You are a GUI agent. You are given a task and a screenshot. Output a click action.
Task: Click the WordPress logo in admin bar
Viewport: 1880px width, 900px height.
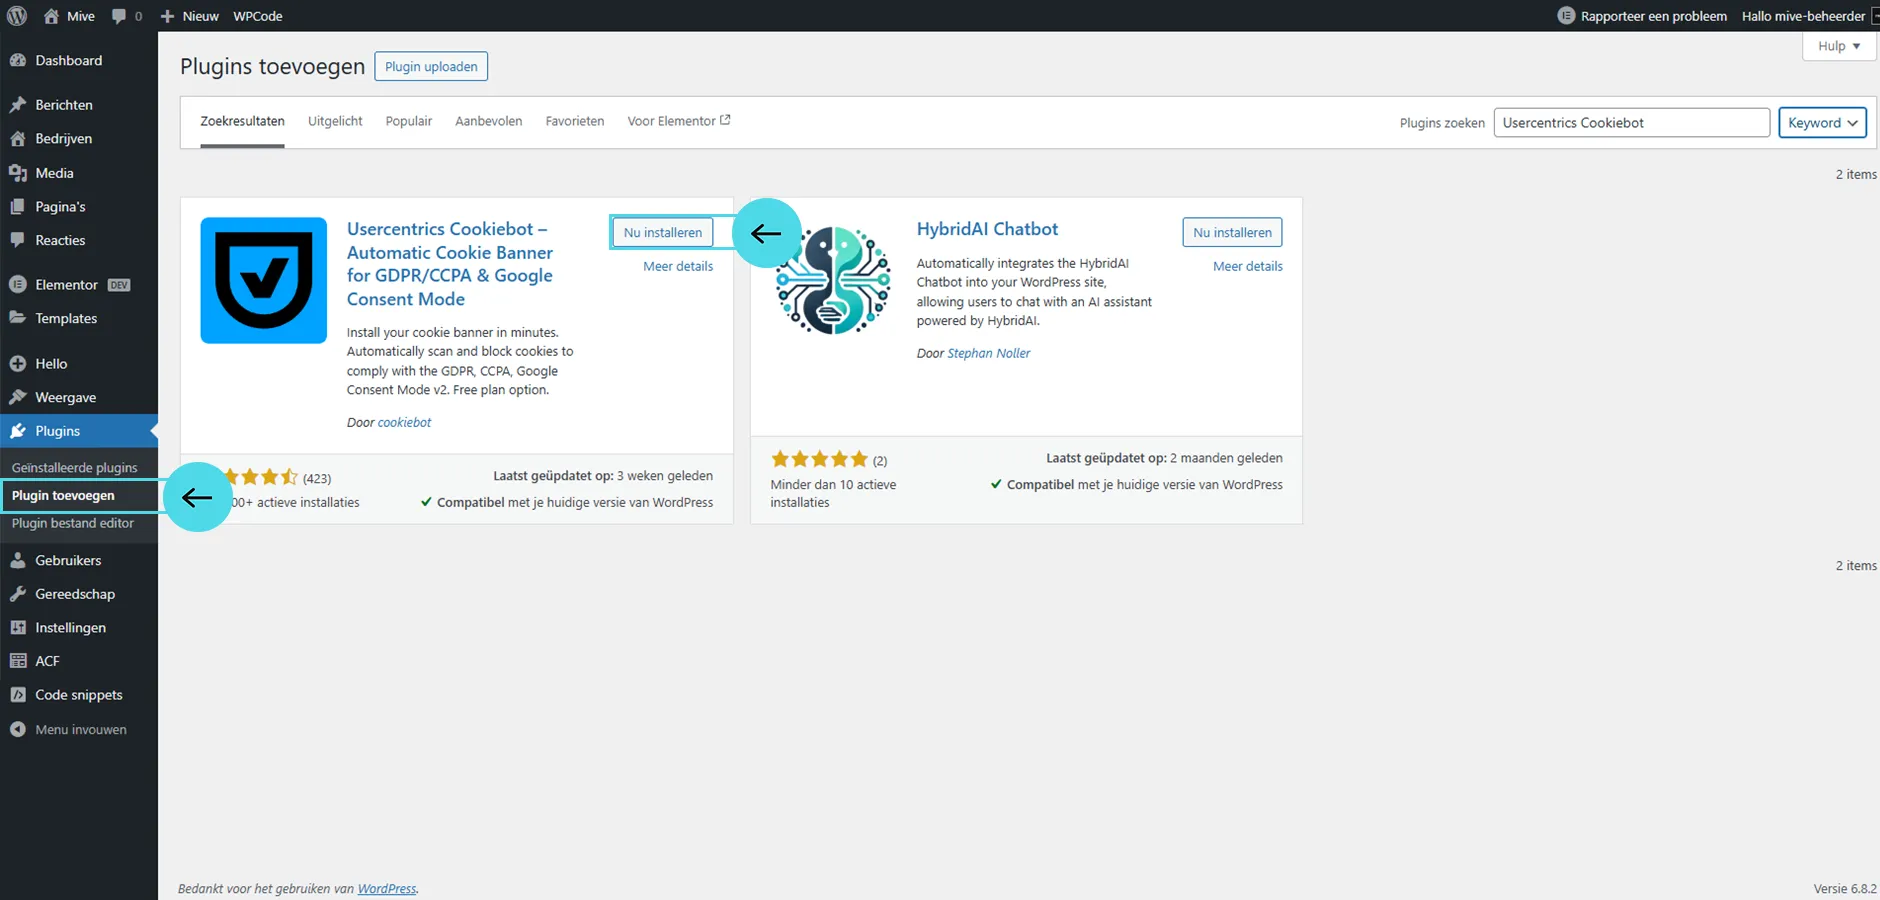click(17, 16)
